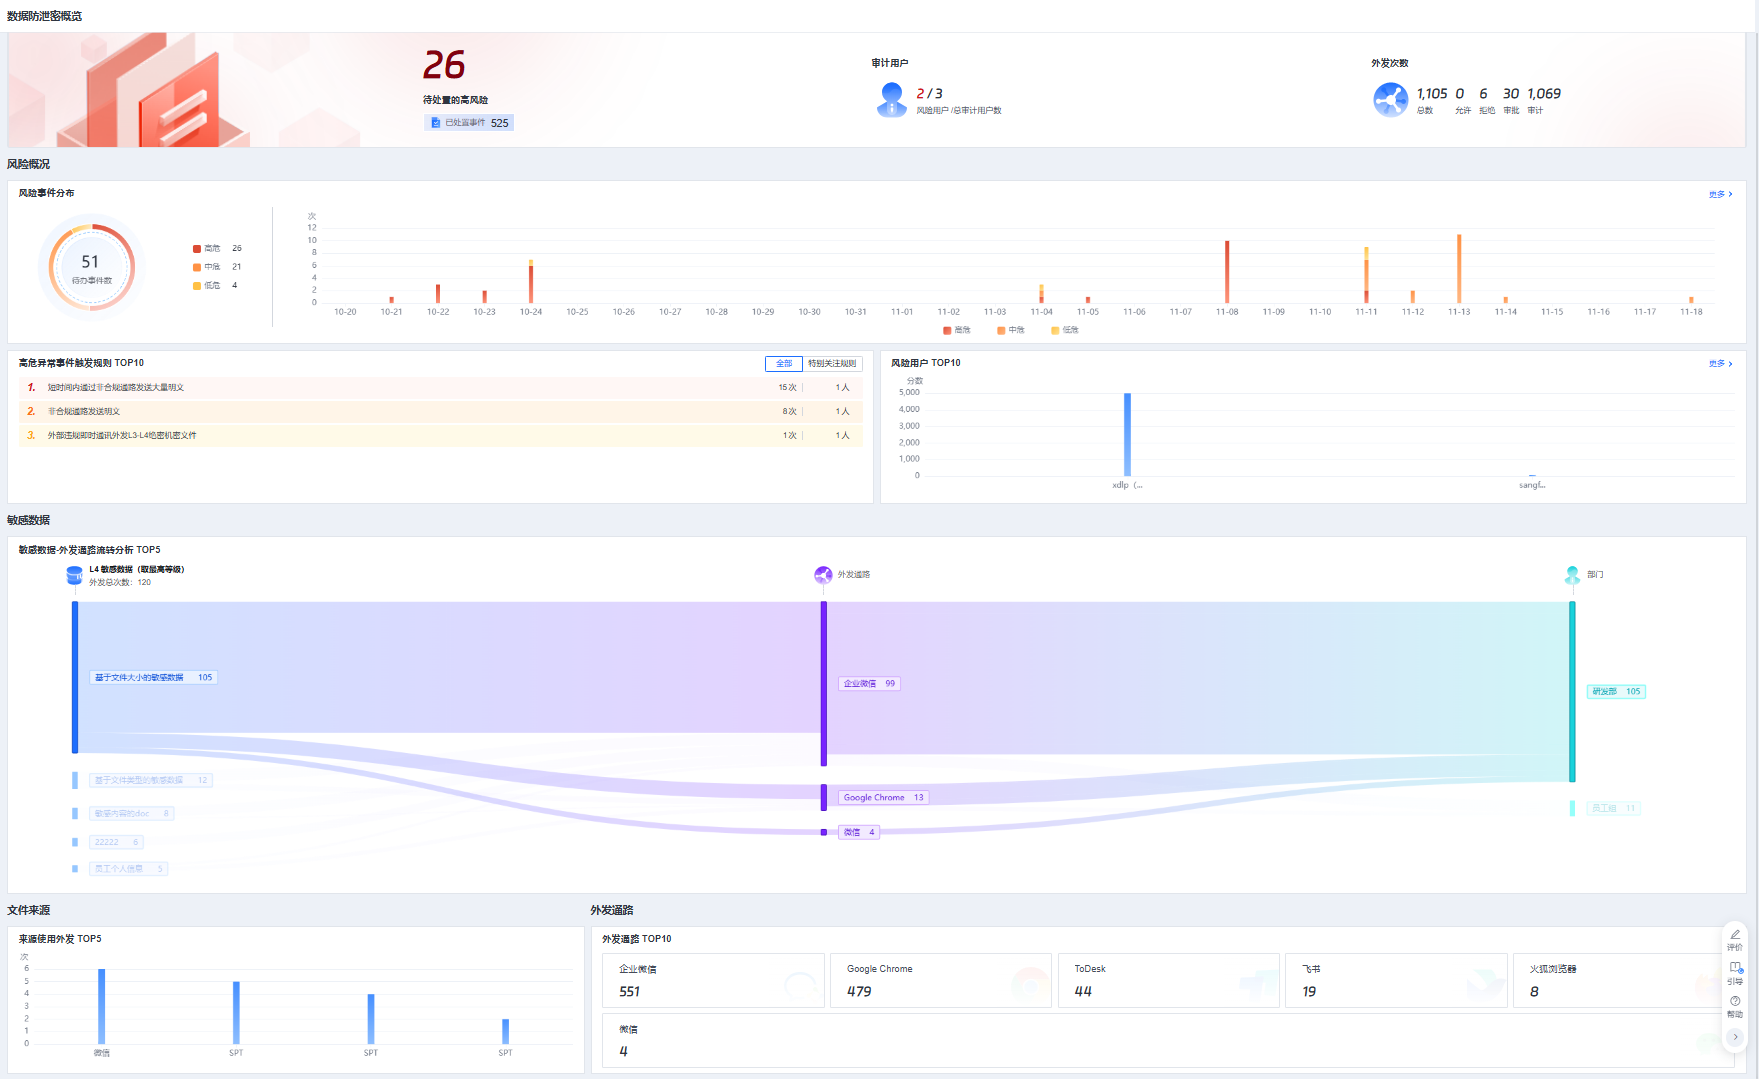Click the 外发次数 share network icon
Viewport: 1759px width, 1079px height.
(x=1390, y=100)
